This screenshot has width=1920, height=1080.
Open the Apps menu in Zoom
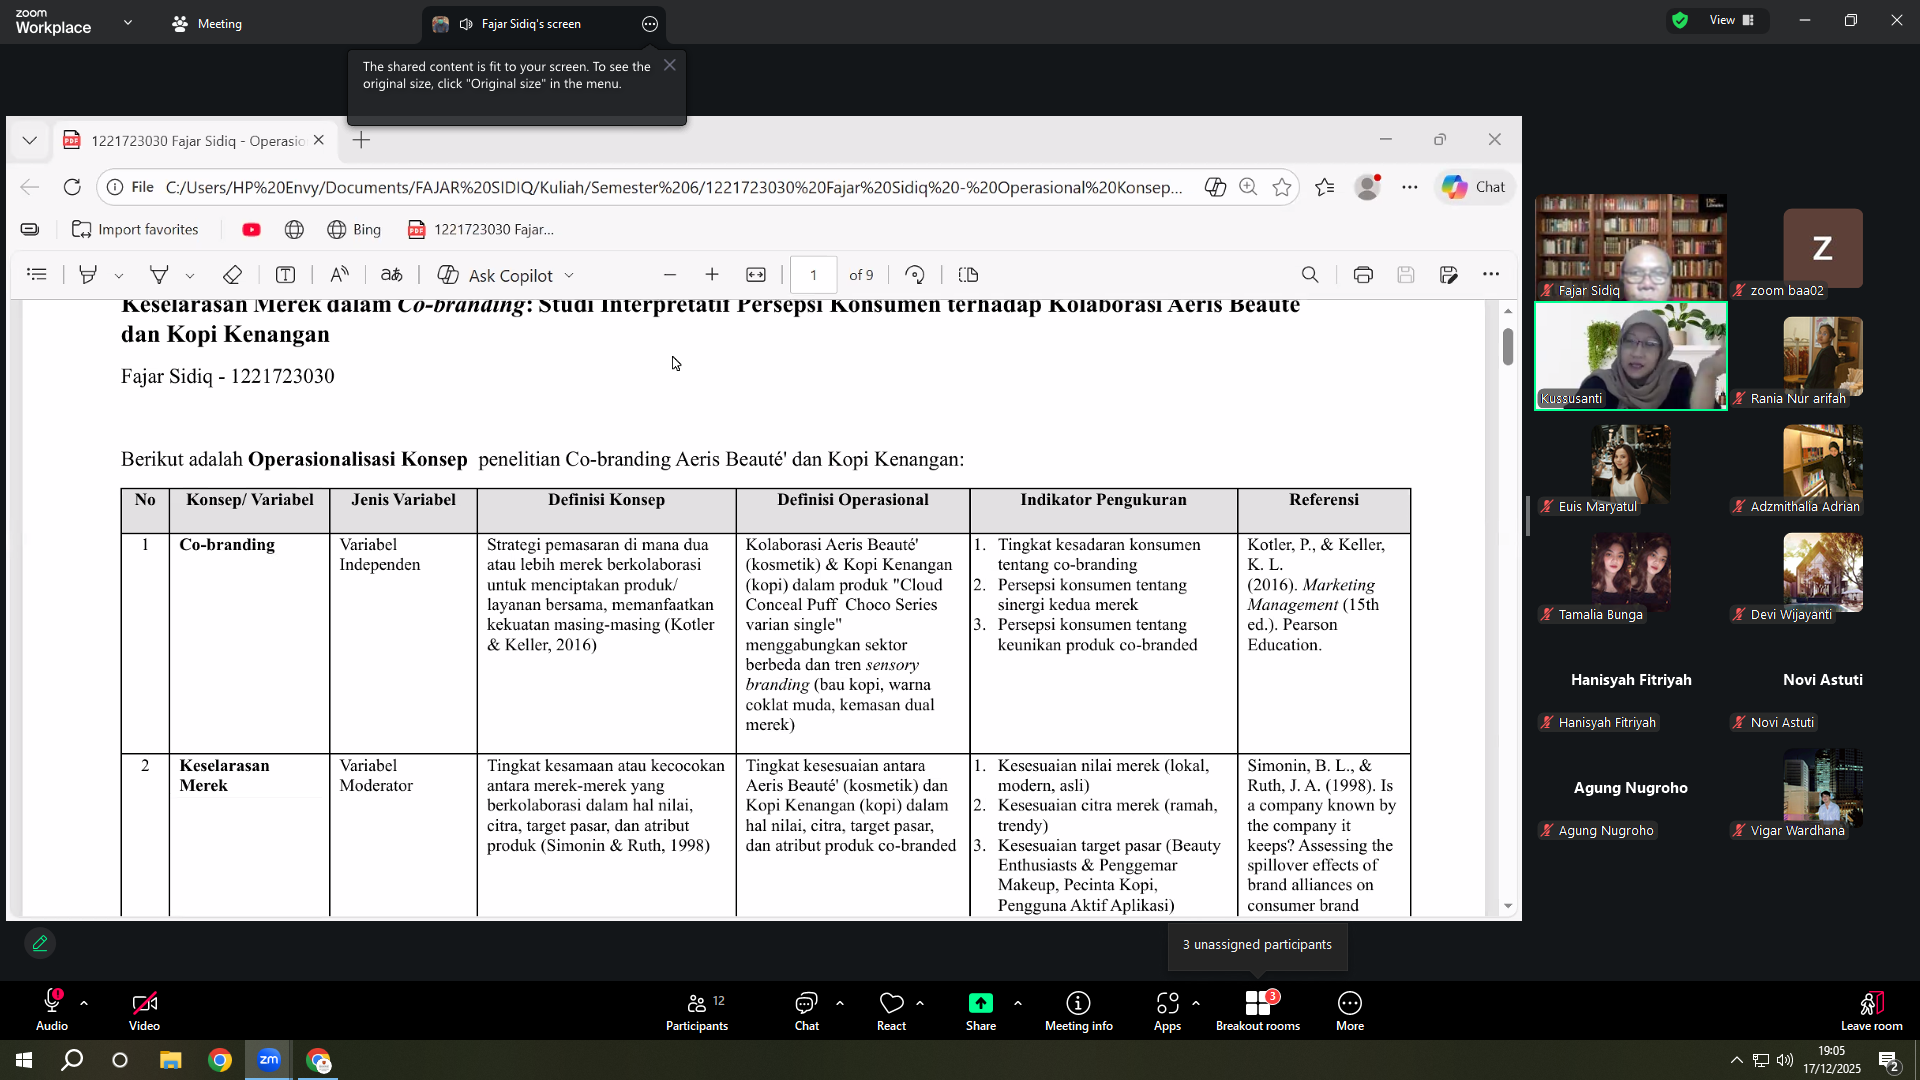click(1167, 1010)
